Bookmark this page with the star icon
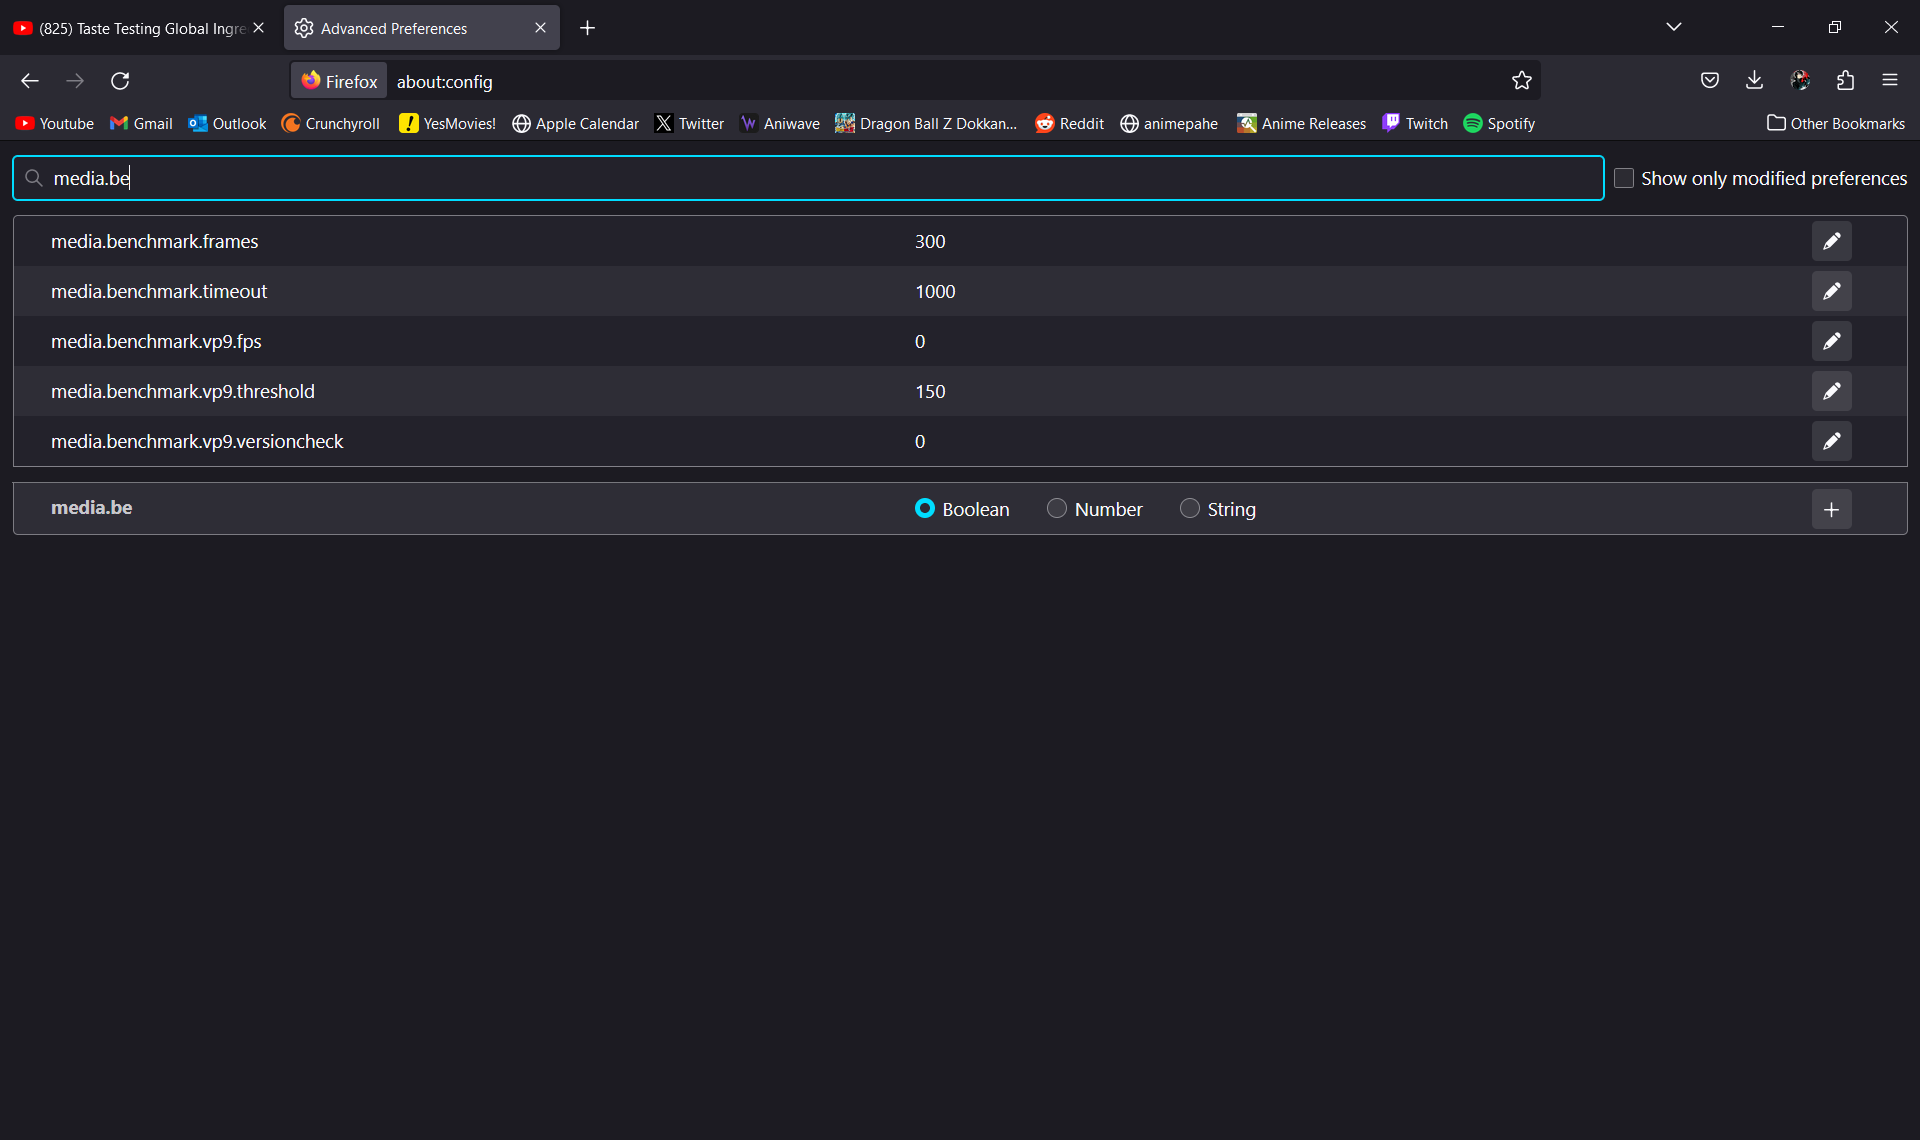Screen dimensions: 1920x1140 pos(1521,81)
